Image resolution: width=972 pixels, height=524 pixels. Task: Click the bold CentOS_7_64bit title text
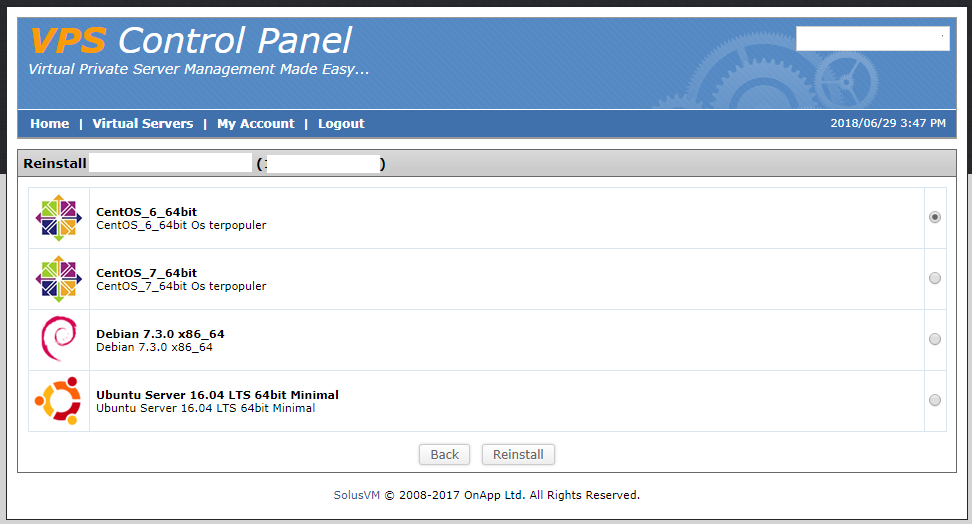coord(146,273)
